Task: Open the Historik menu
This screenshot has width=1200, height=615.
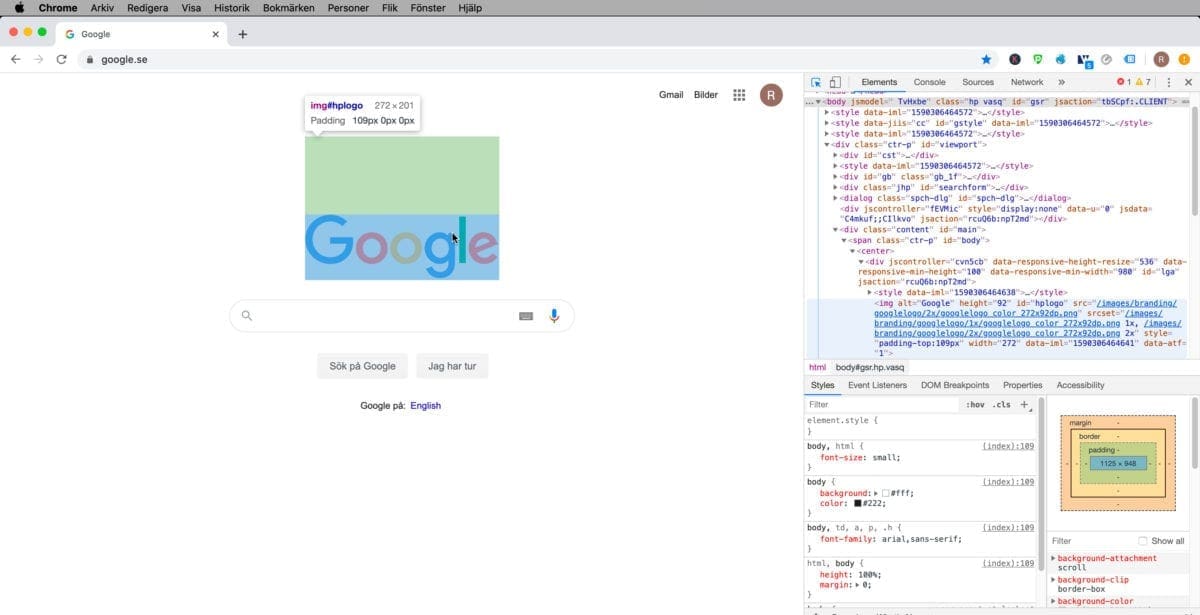Action: click(x=232, y=7)
